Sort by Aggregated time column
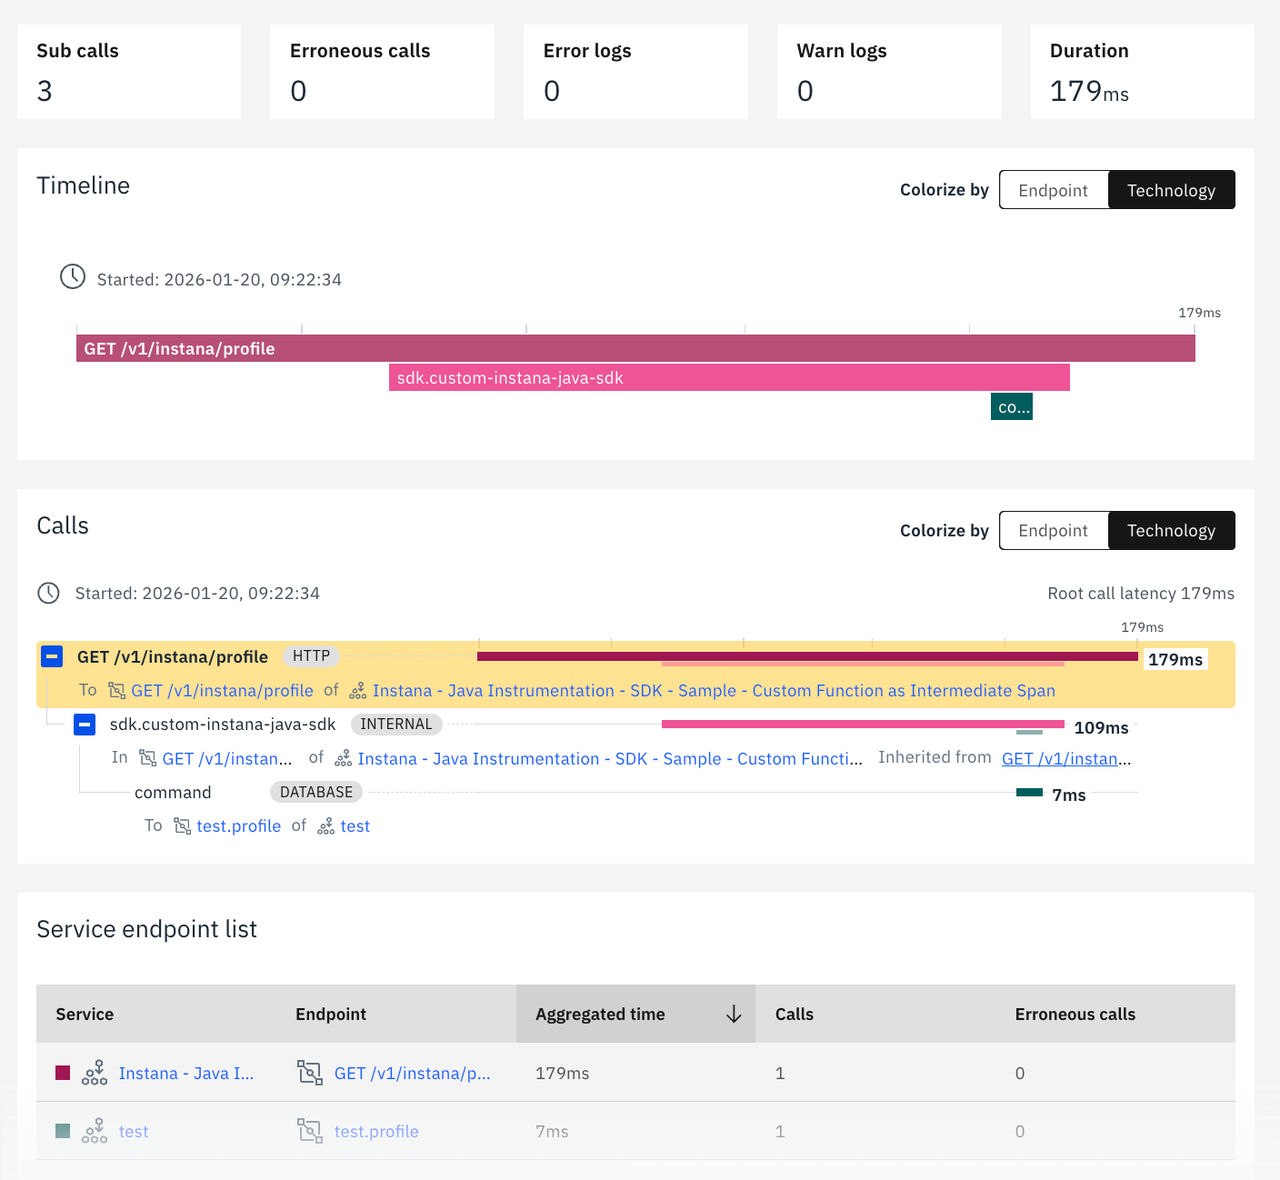The height and width of the screenshot is (1180, 1280). click(636, 1014)
